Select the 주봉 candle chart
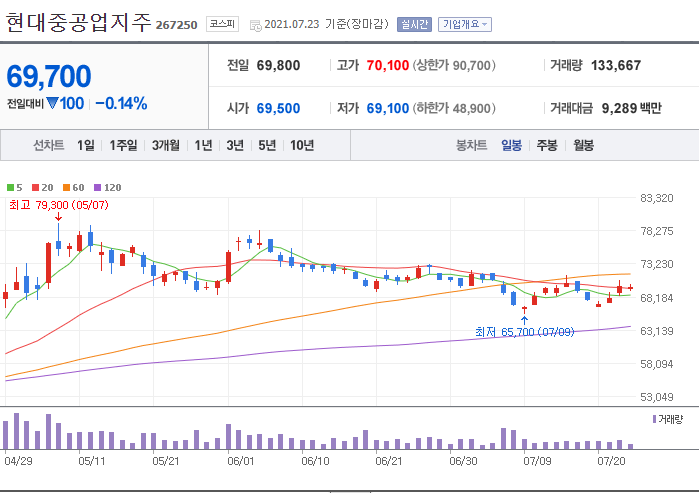The height and width of the screenshot is (493, 699). (547, 145)
